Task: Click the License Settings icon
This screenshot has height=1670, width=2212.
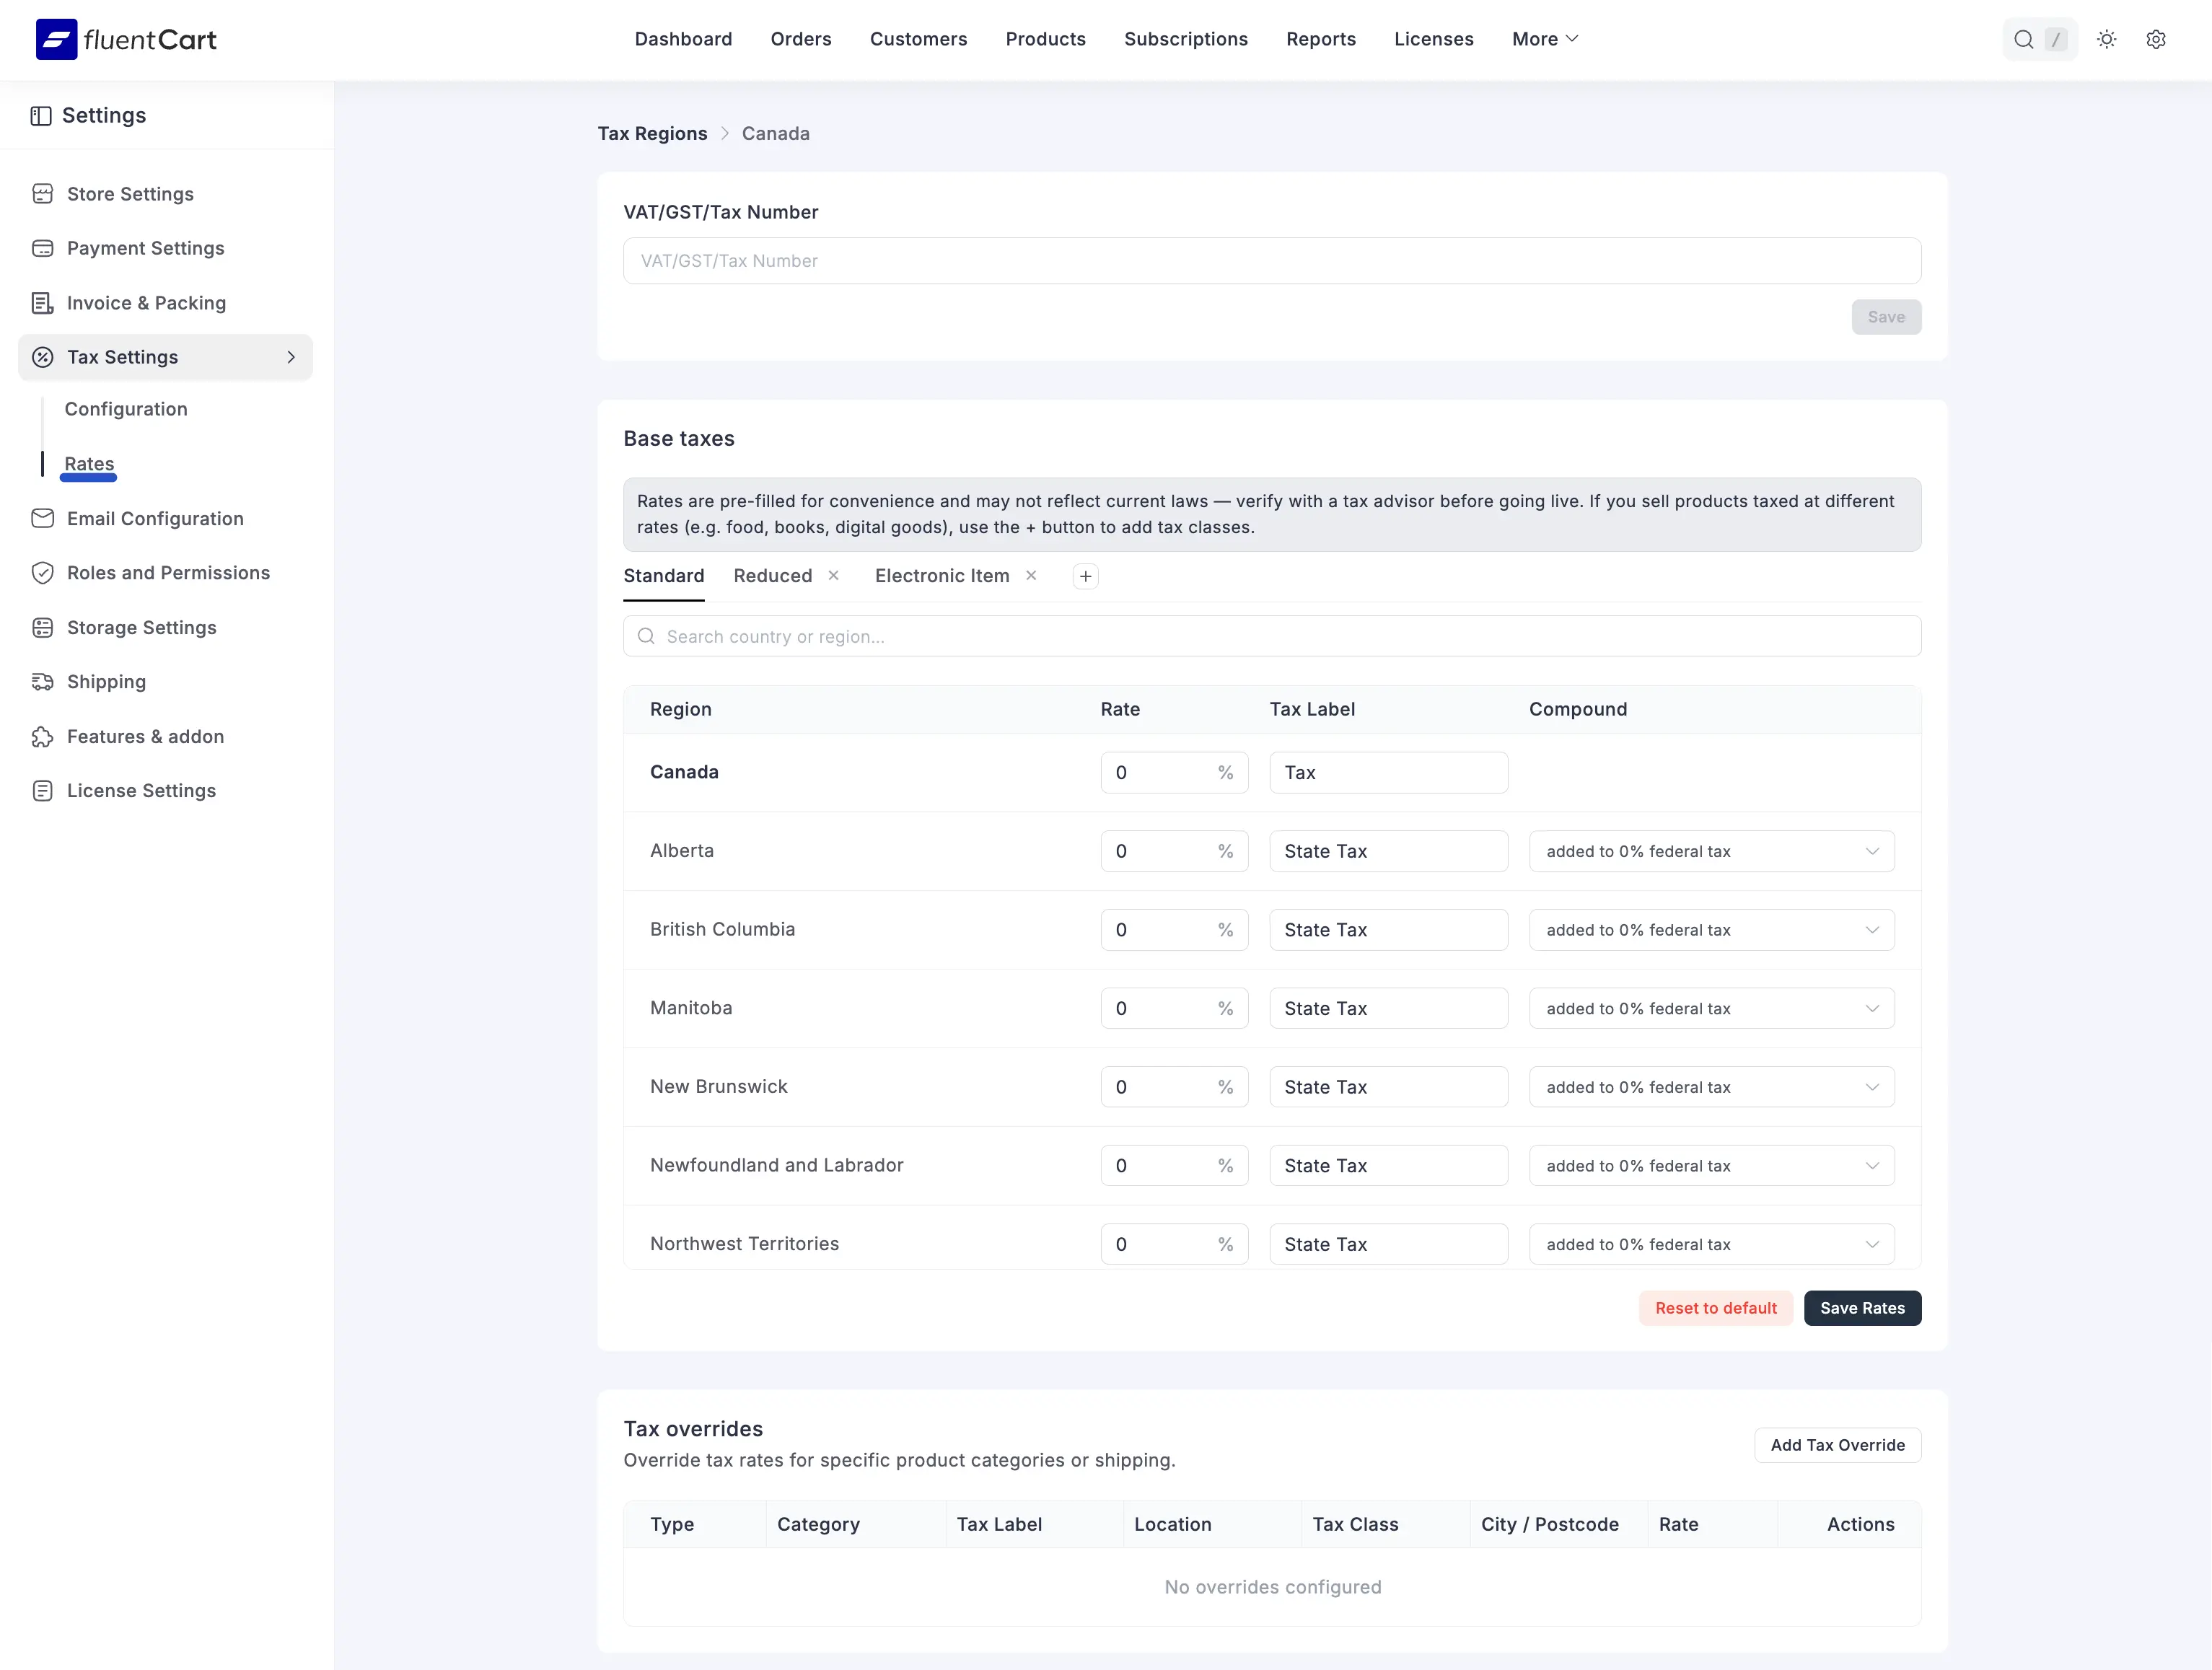Action: (42, 791)
